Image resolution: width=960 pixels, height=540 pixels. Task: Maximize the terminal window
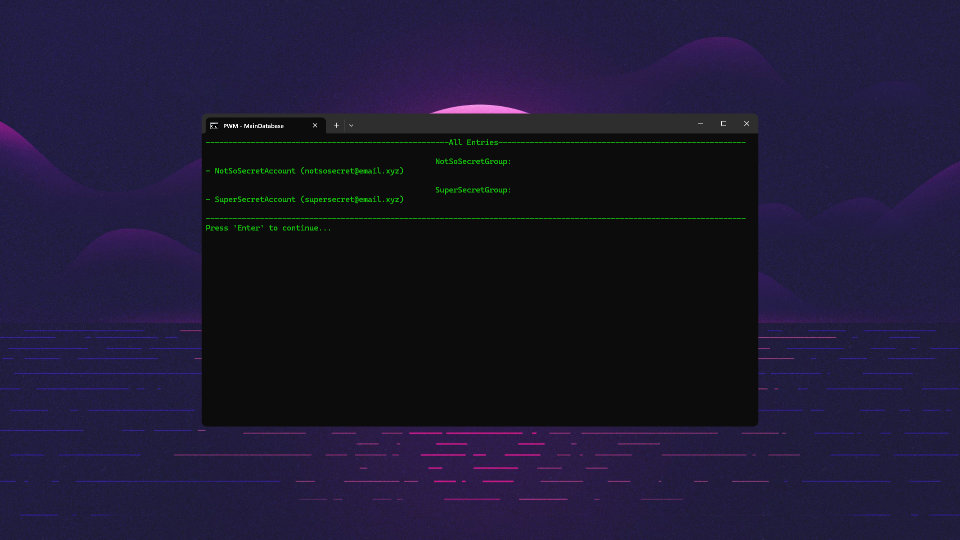(x=723, y=124)
